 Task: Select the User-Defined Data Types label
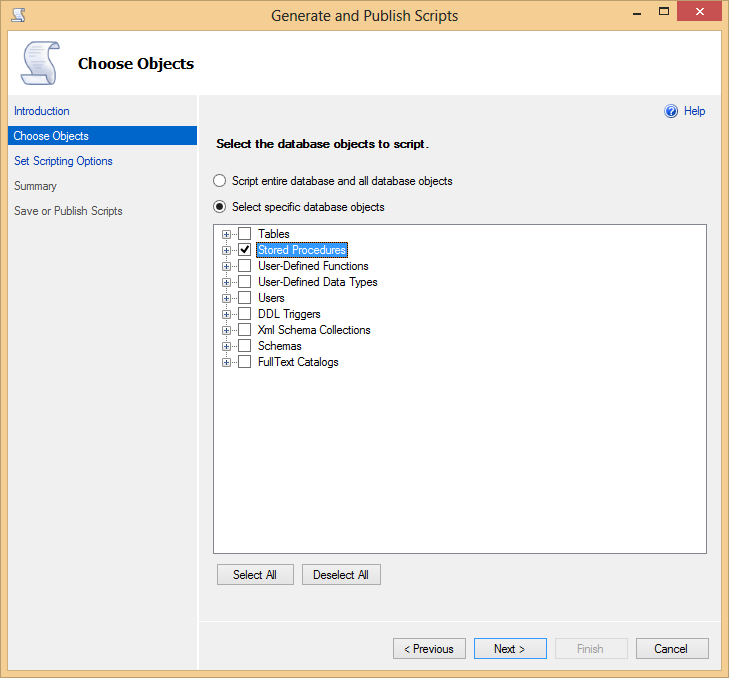318,282
